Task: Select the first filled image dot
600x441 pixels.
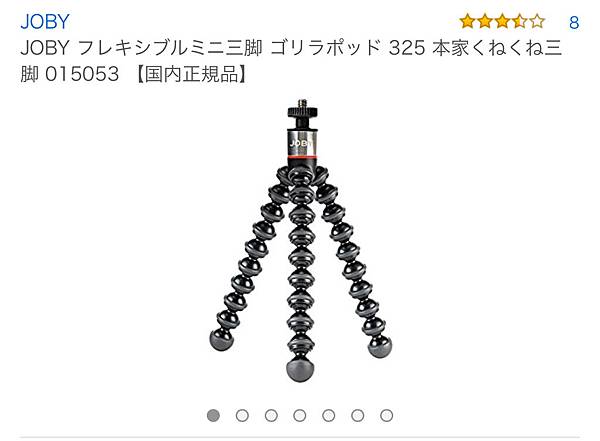Action: click(x=213, y=415)
